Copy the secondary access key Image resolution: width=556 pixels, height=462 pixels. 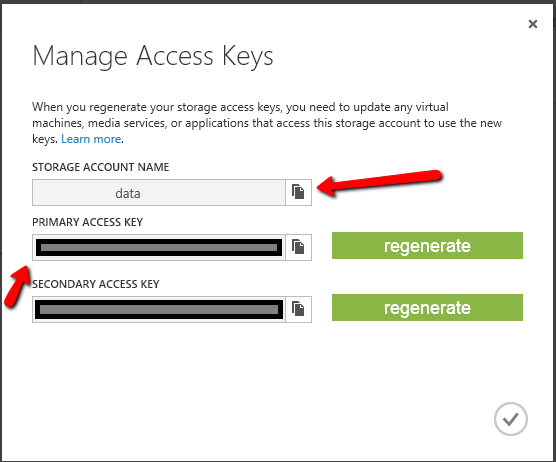(x=298, y=309)
